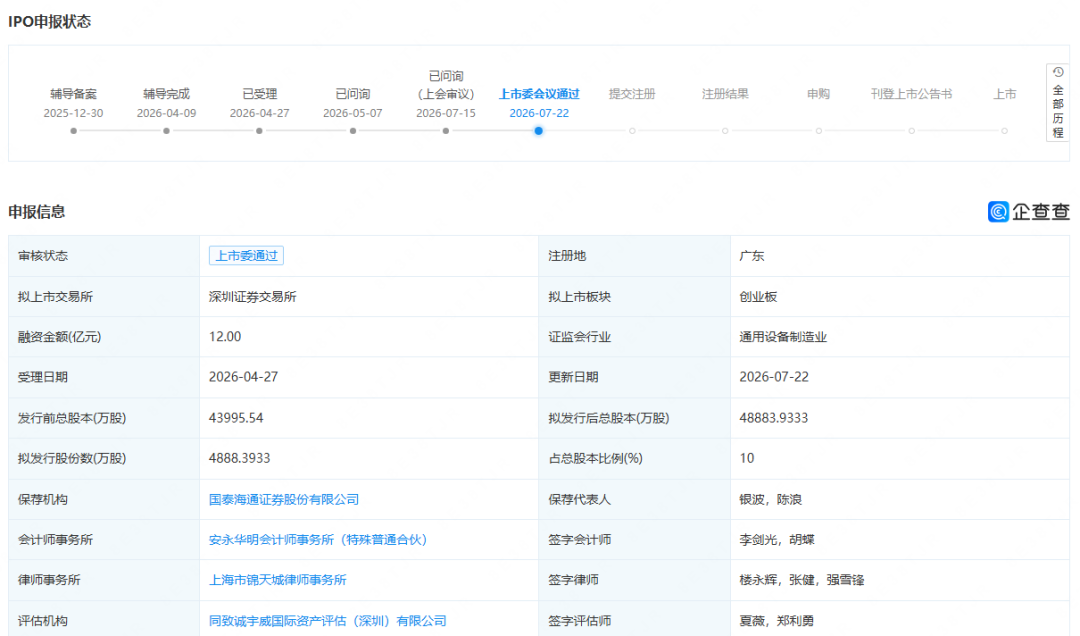Click the 融资金额 value 12.00
This screenshot has width=1080, height=636.
(225, 337)
